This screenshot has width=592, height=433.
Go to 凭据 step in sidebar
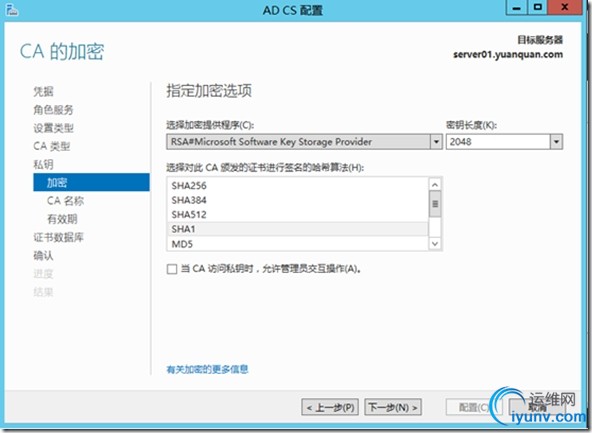pyautogui.click(x=43, y=91)
